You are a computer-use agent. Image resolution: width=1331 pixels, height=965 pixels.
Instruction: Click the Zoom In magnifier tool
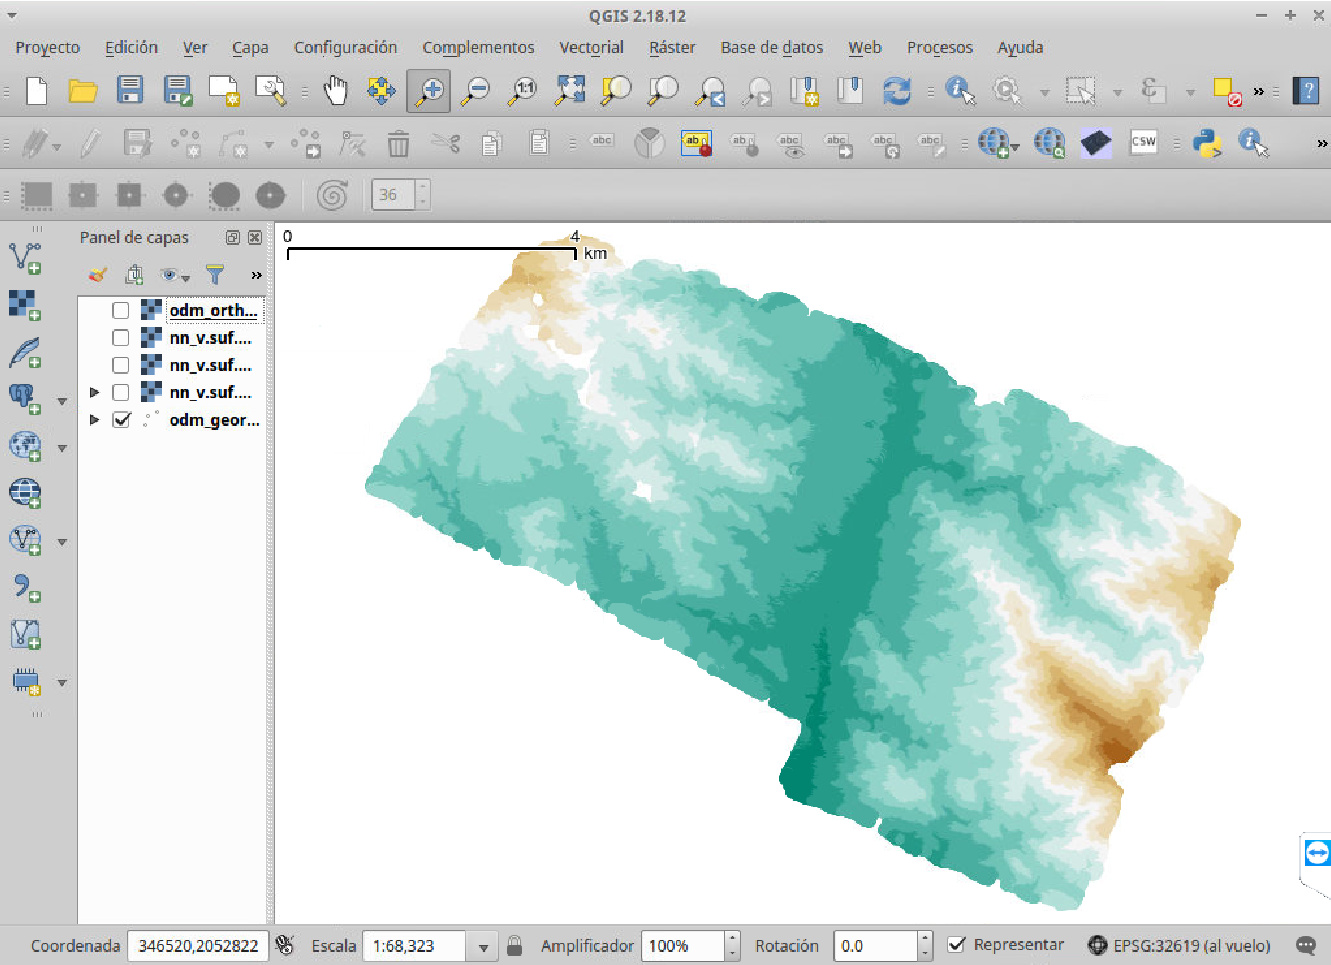429,91
